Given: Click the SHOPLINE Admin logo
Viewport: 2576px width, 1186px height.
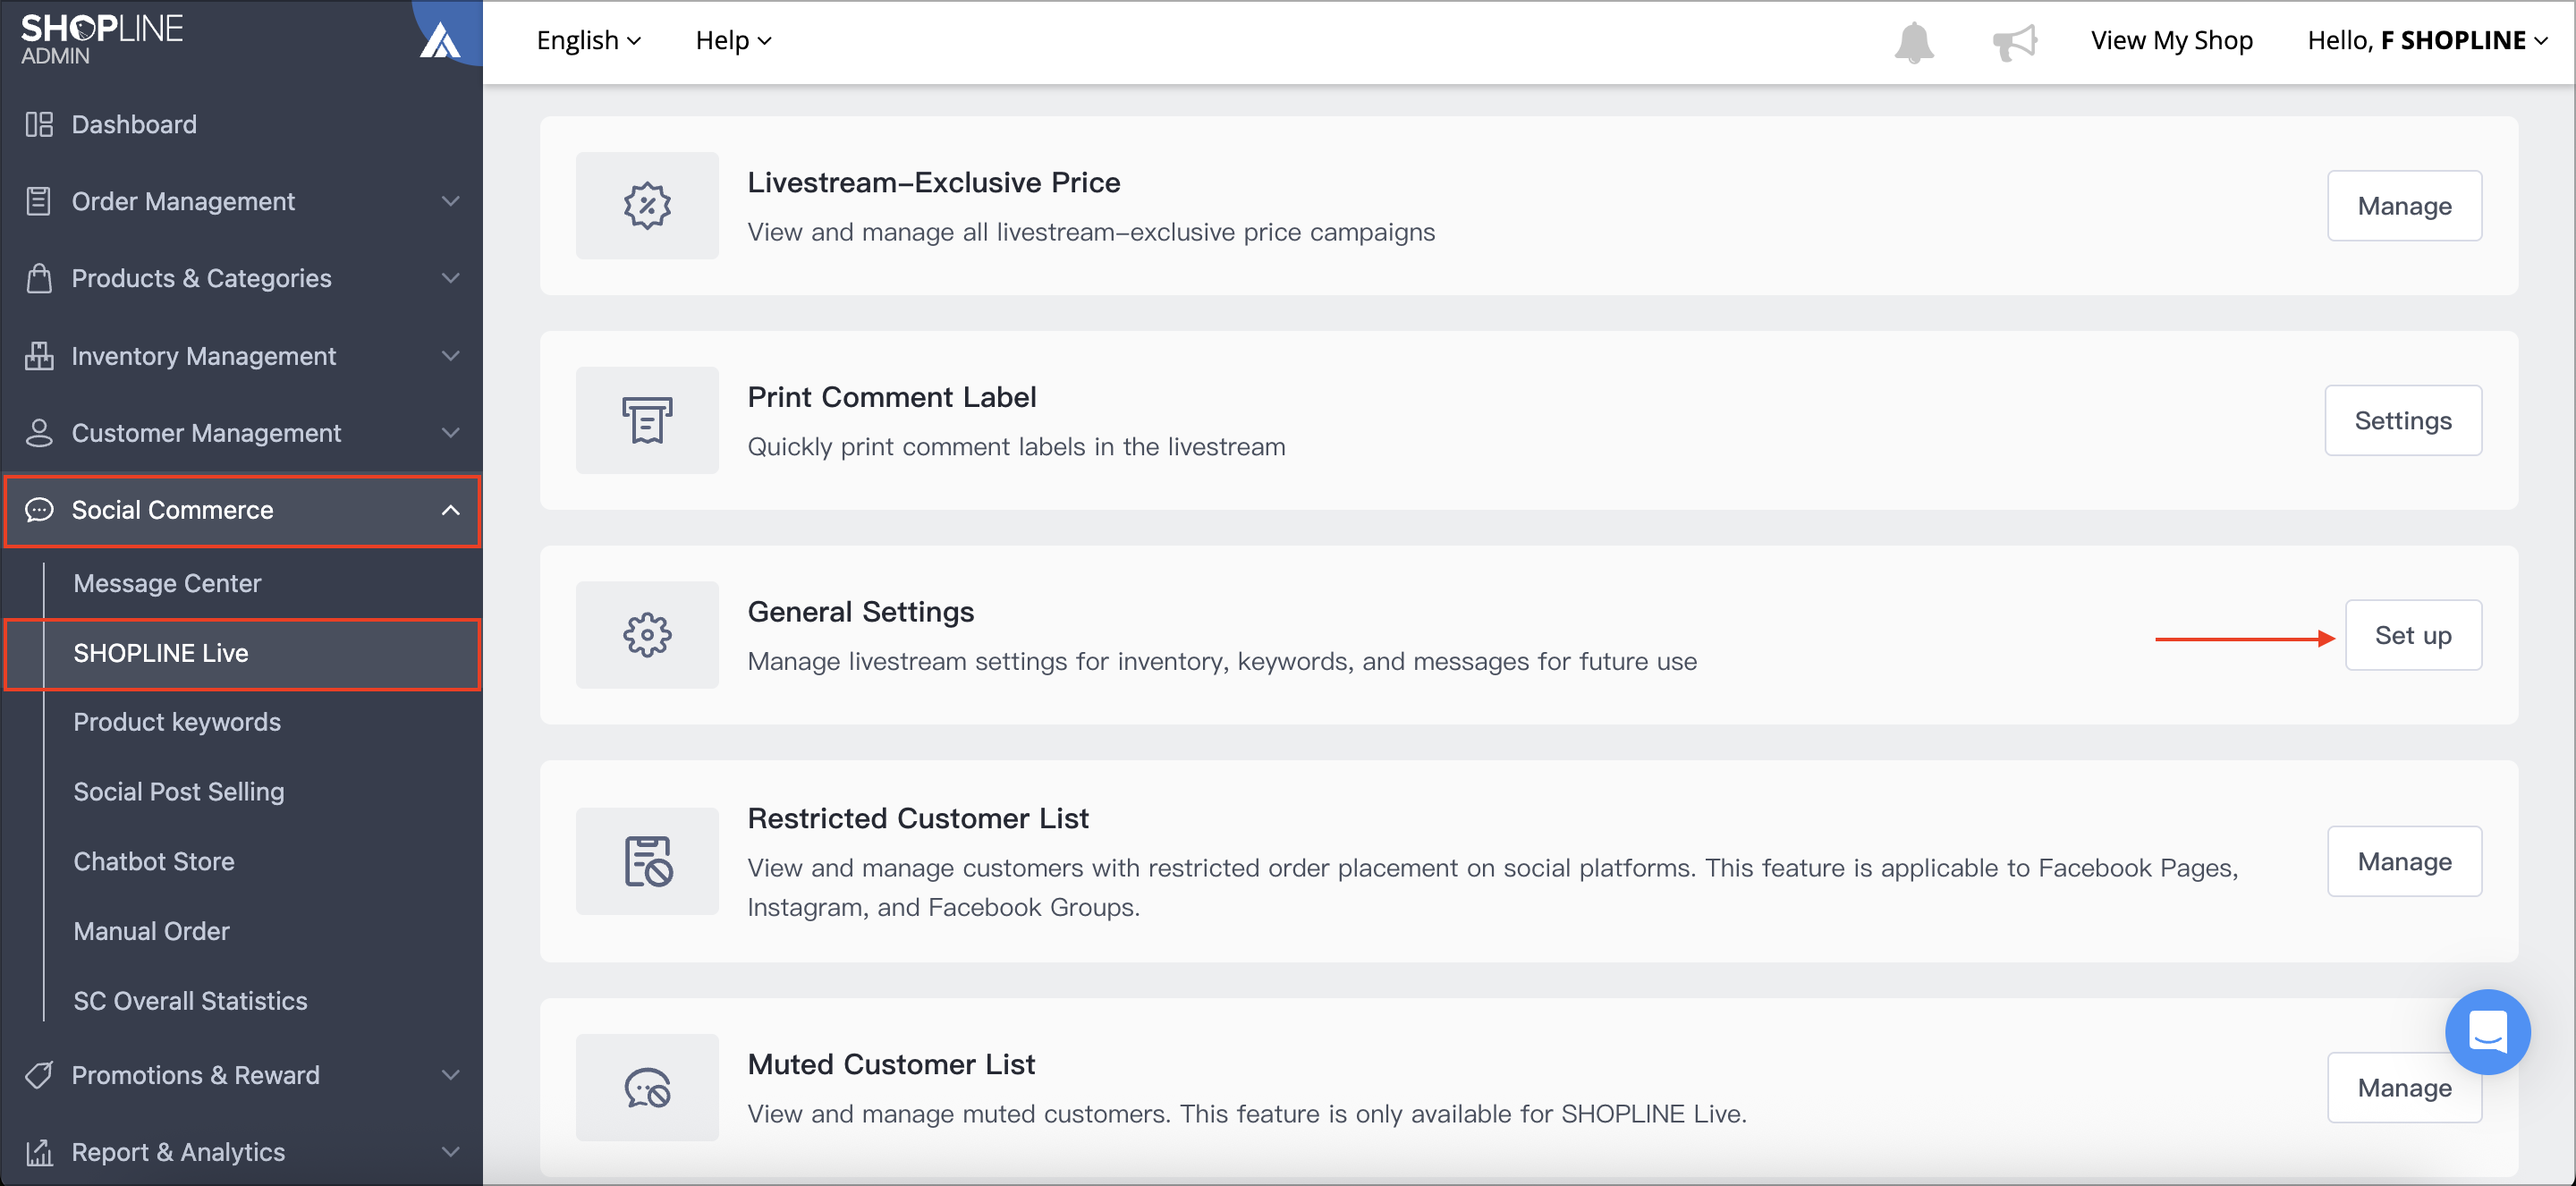Looking at the screenshot, I should (102, 39).
